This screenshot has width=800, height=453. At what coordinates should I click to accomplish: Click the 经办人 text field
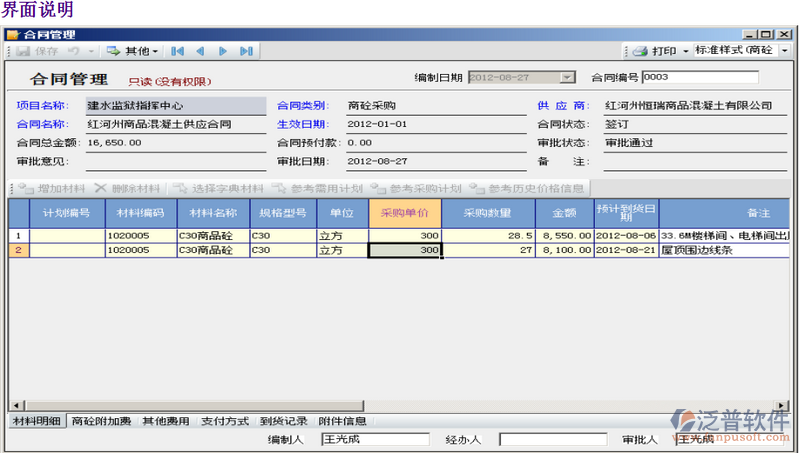[552, 439]
